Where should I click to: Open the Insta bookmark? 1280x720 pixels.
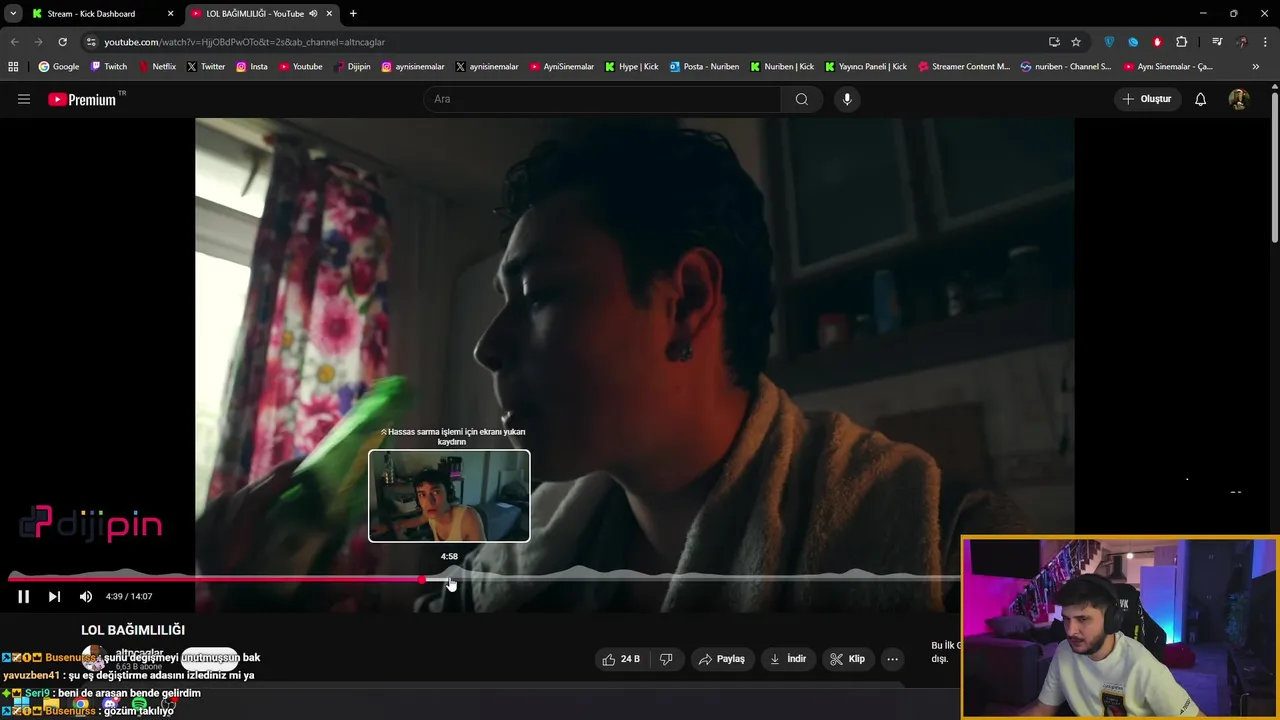pyautogui.click(x=252, y=67)
